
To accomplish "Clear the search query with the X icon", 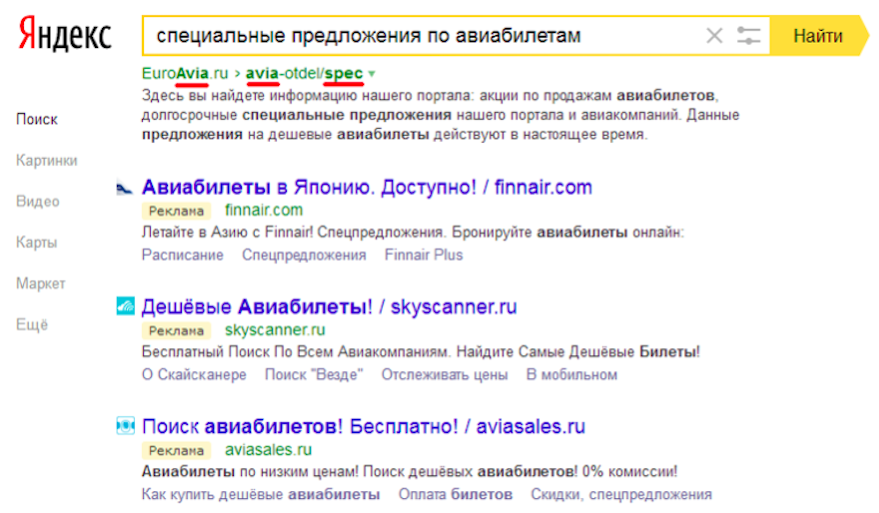I will click(x=714, y=36).
